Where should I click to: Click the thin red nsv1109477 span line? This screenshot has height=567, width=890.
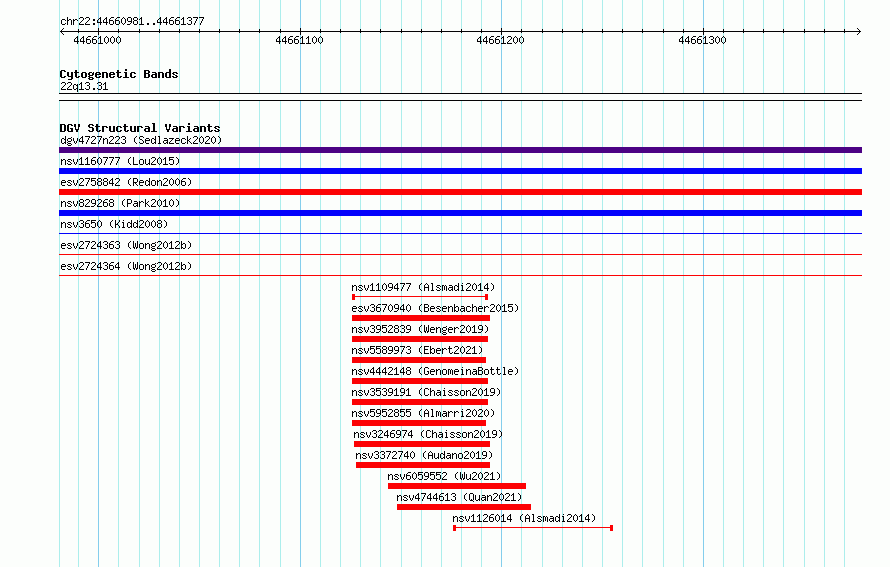(x=420, y=297)
